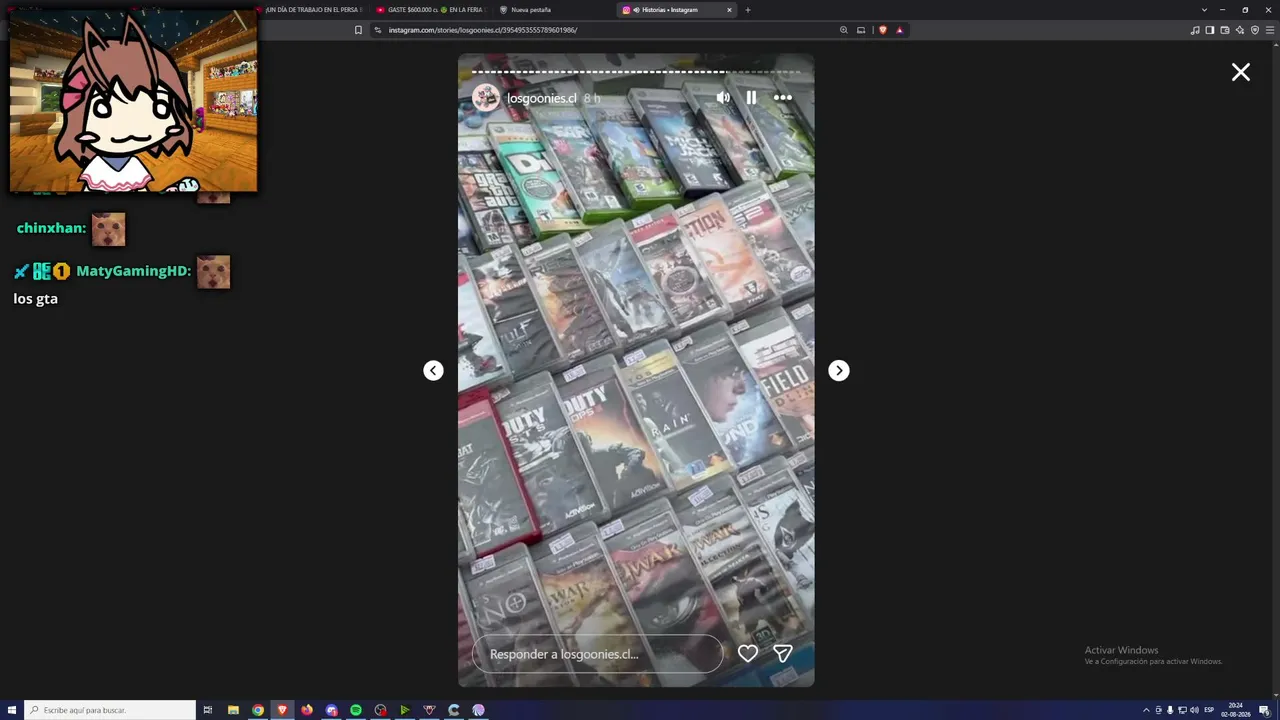Open the losgoonies.cl profile avatar
Image resolution: width=1280 pixels, height=720 pixels.
(x=486, y=98)
